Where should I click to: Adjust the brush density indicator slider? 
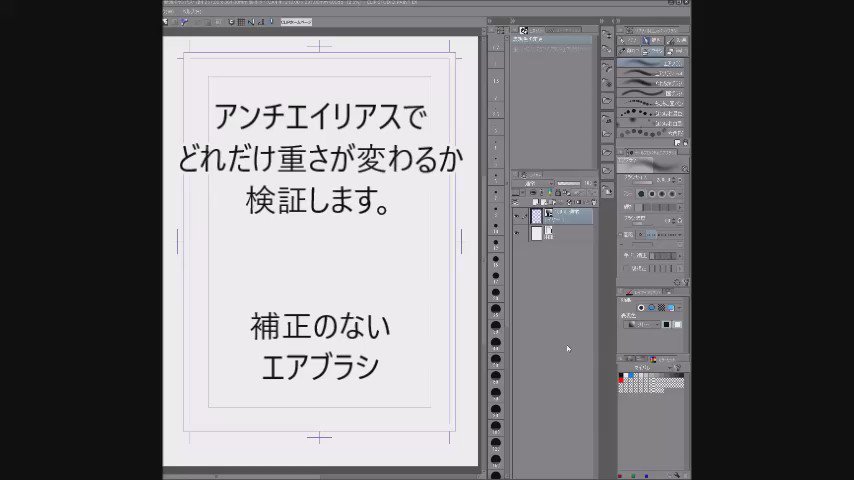[x=656, y=207]
